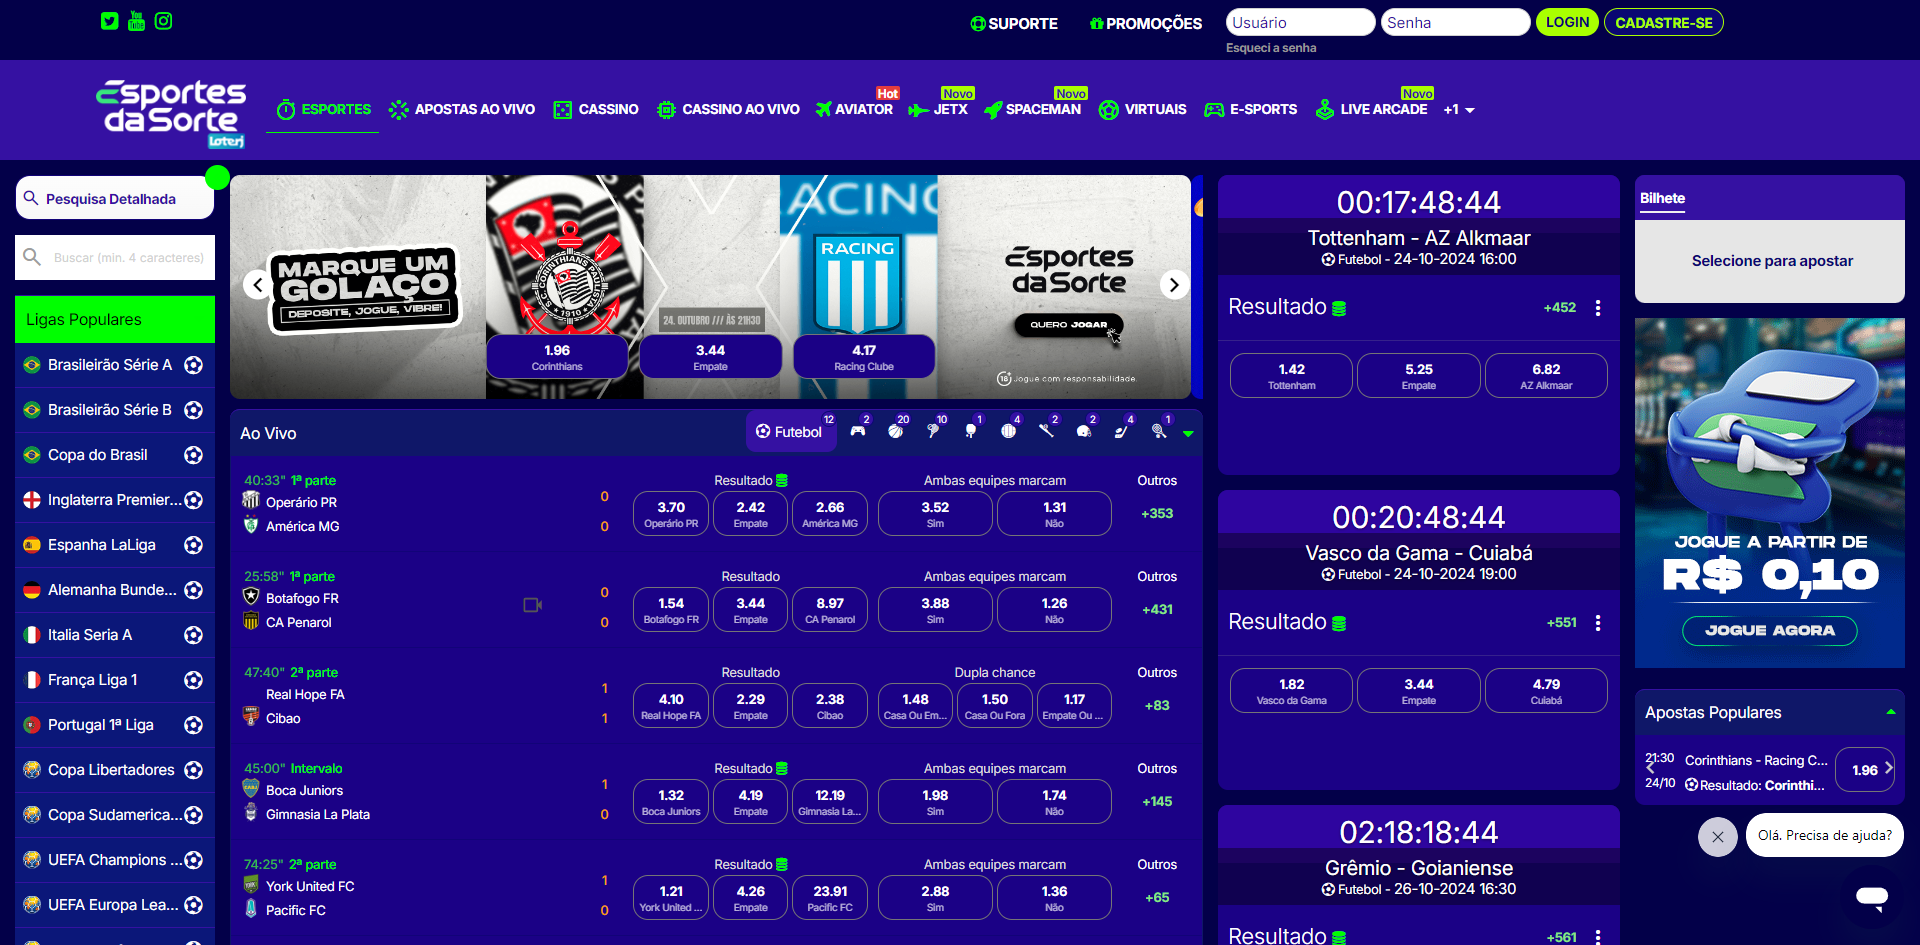Open the PROMOÇÕES link
This screenshot has width=1920, height=945.
click(x=1146, y=23)
